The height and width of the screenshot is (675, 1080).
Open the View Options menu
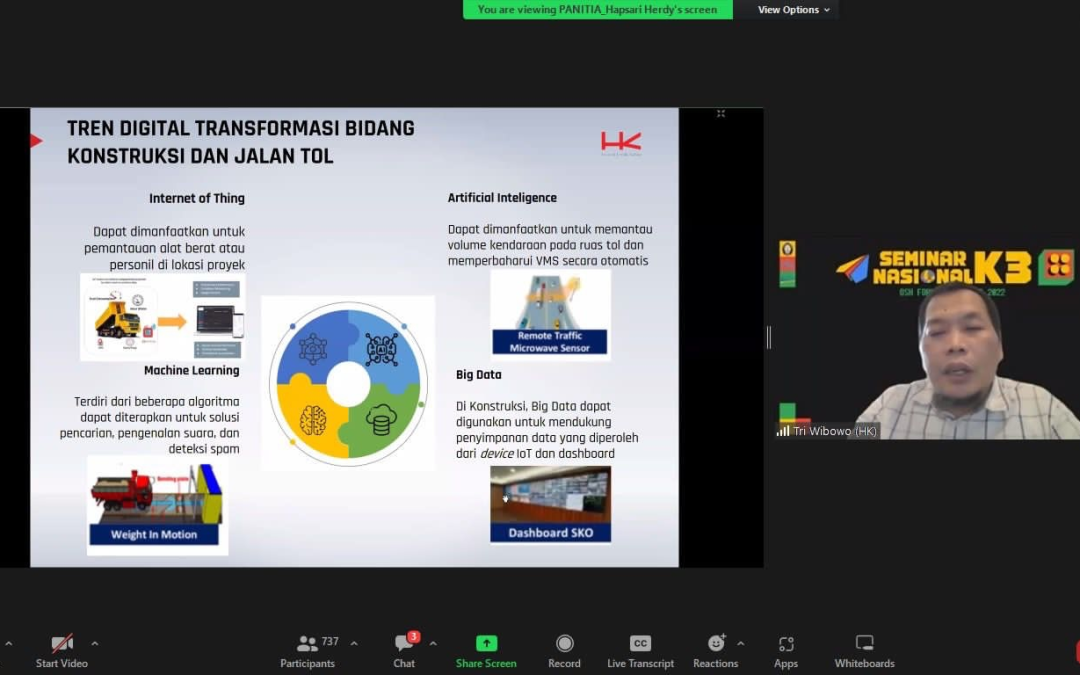[794, 10]
